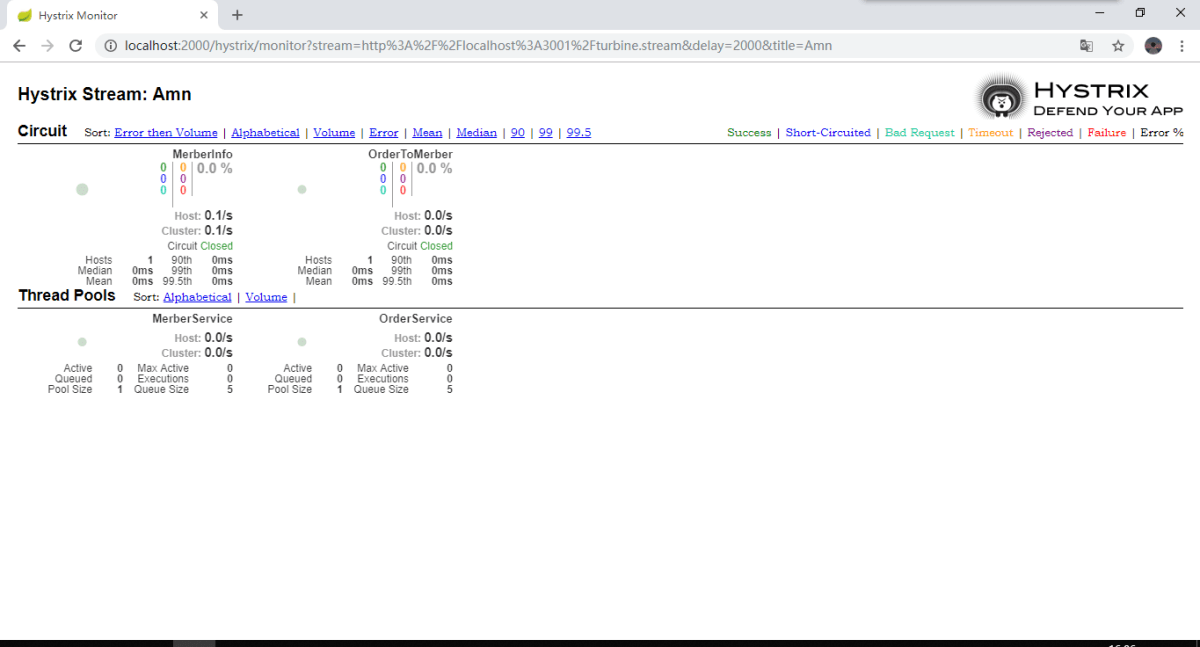Click the OrderService thread pool title
The height and width of the screenshot is (647, 1200).
pos(415,319)
